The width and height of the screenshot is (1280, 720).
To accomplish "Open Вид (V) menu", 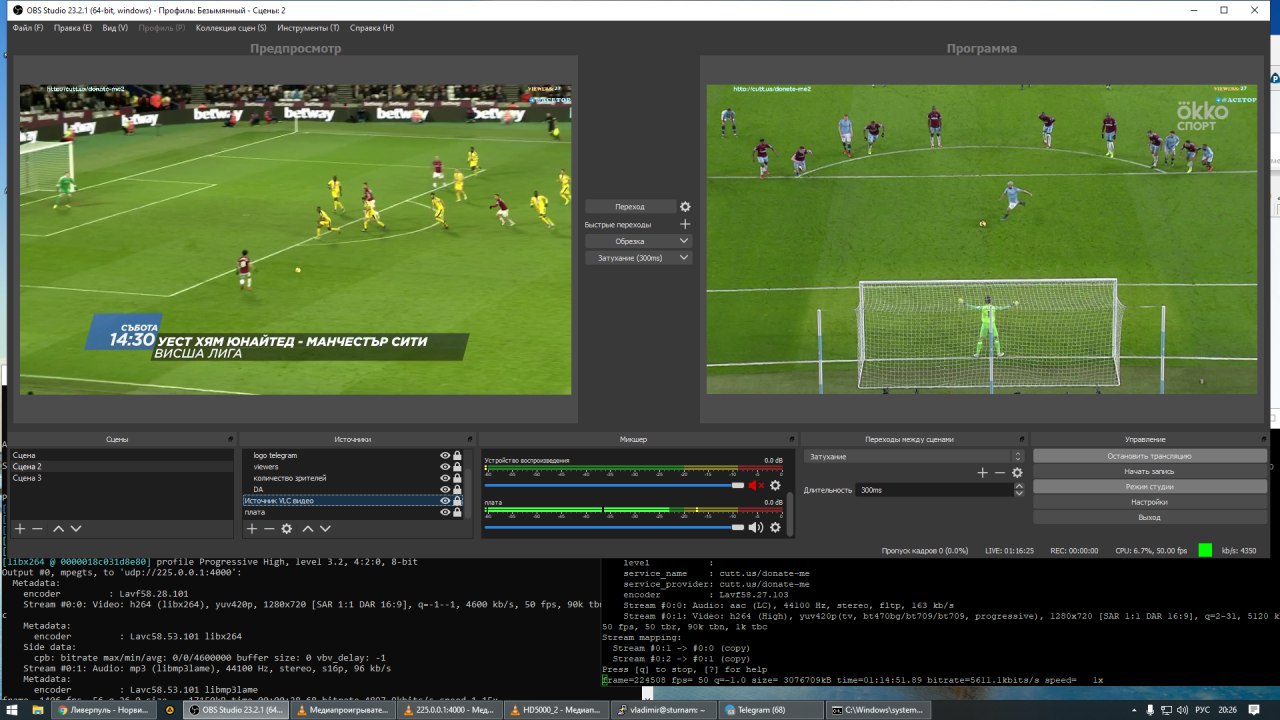I will (x=115, y=28).
